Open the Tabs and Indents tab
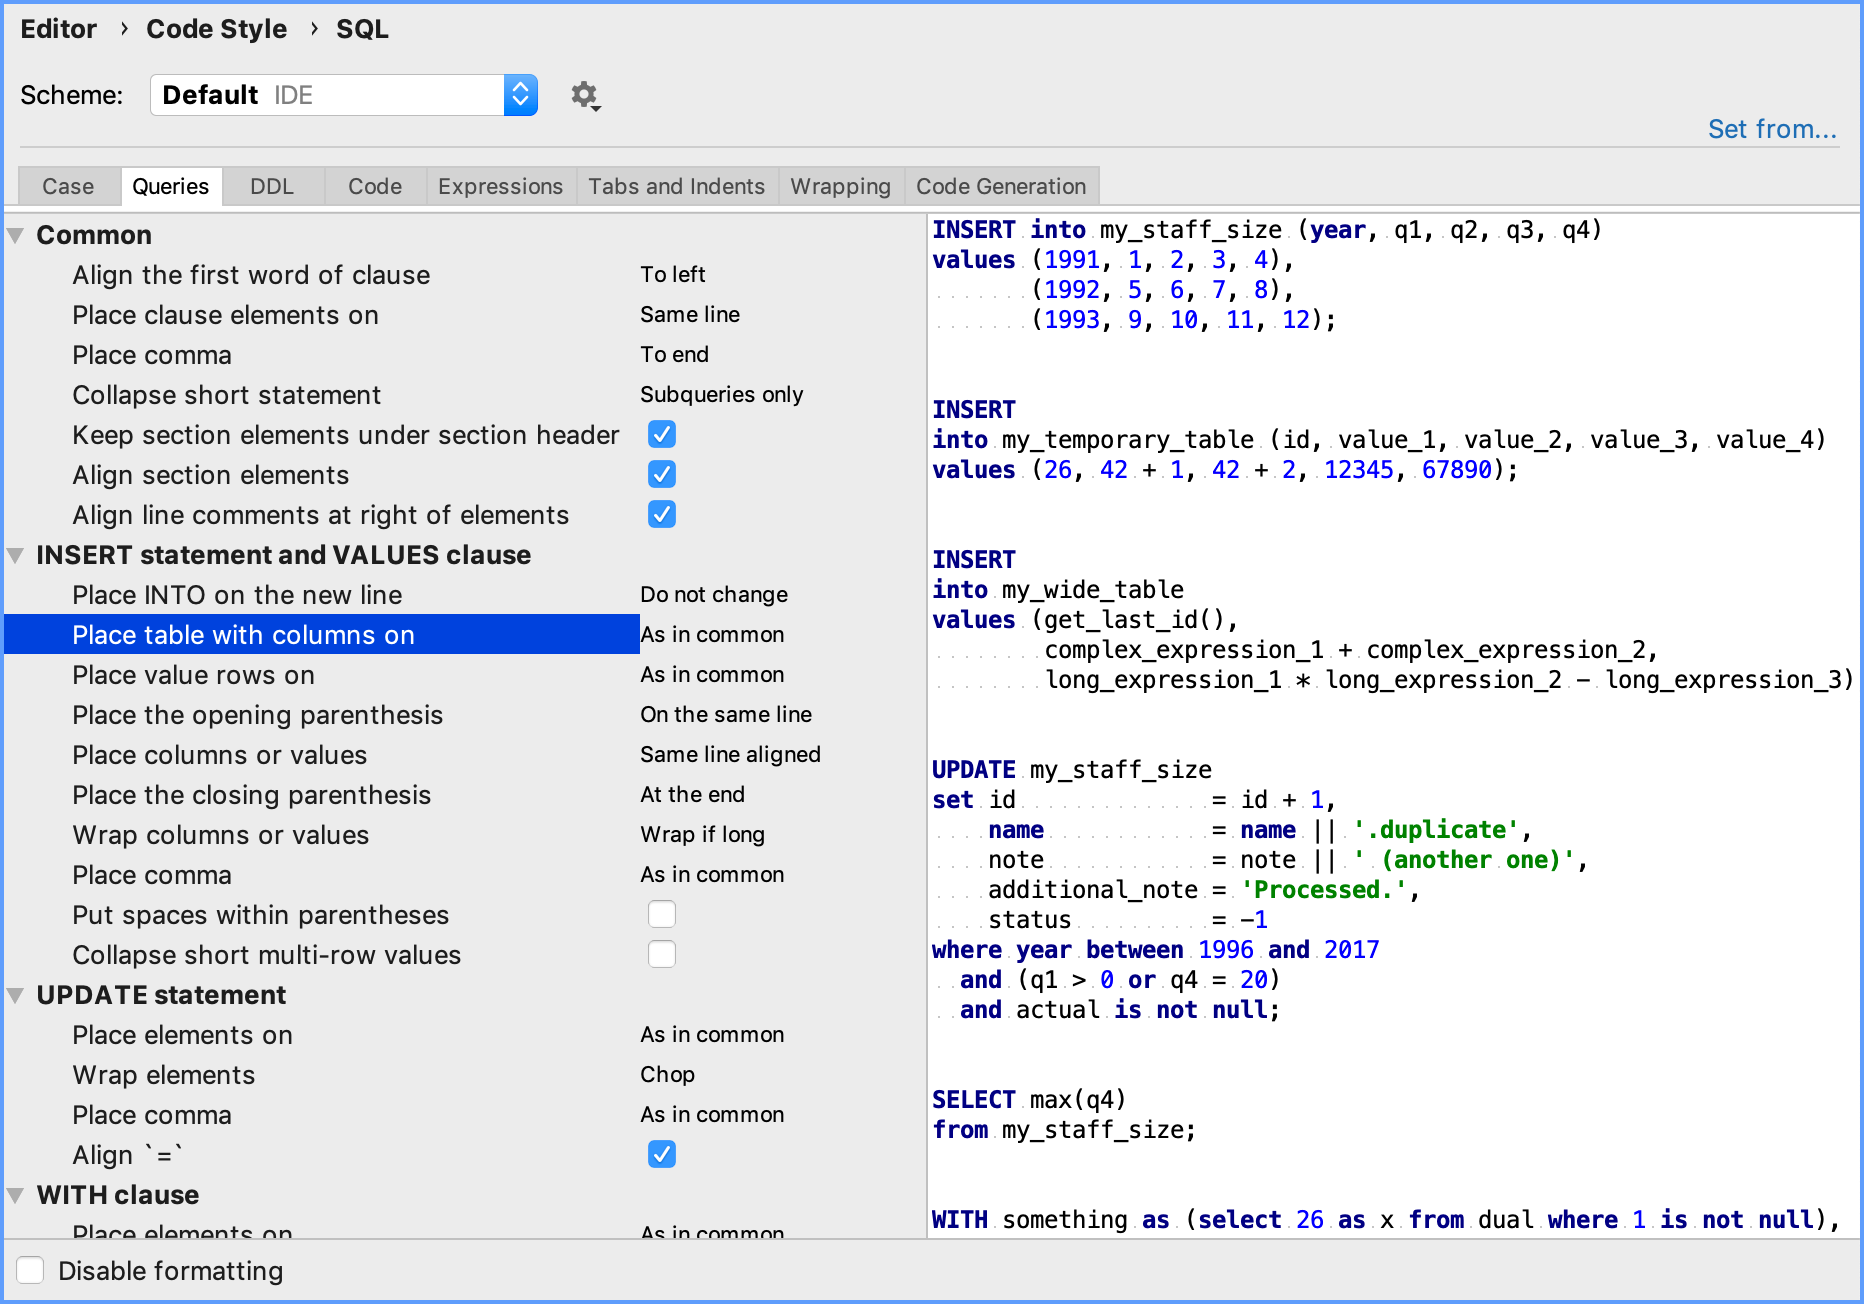1864x1304 pixels. click(676, 186)
